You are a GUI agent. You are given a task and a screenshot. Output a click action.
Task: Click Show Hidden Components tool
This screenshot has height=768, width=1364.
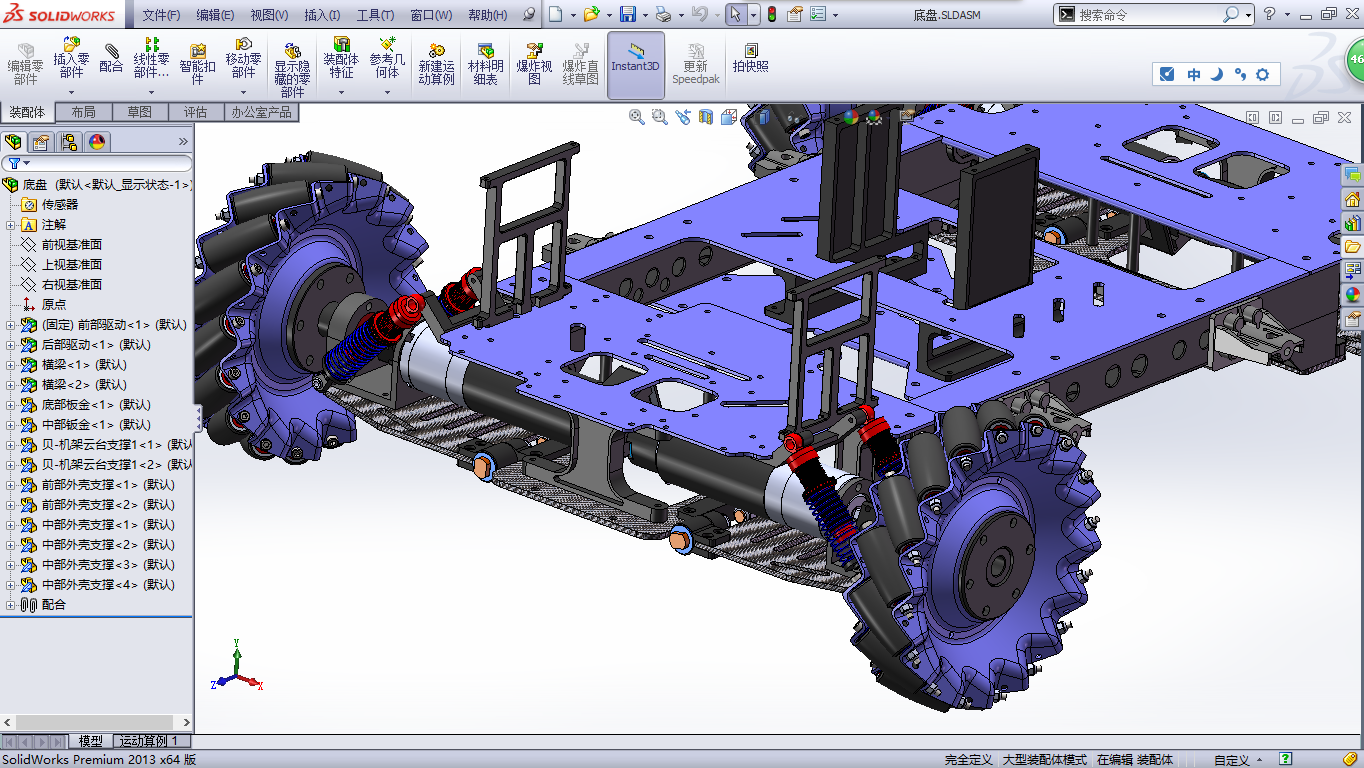click(x=292, y=70)
